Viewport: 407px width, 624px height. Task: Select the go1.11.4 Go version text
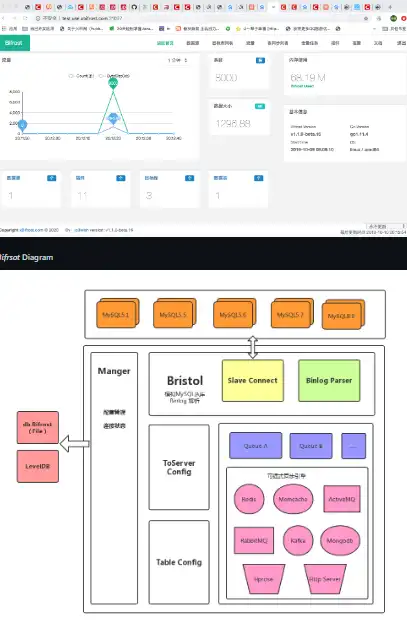(359, 134)
